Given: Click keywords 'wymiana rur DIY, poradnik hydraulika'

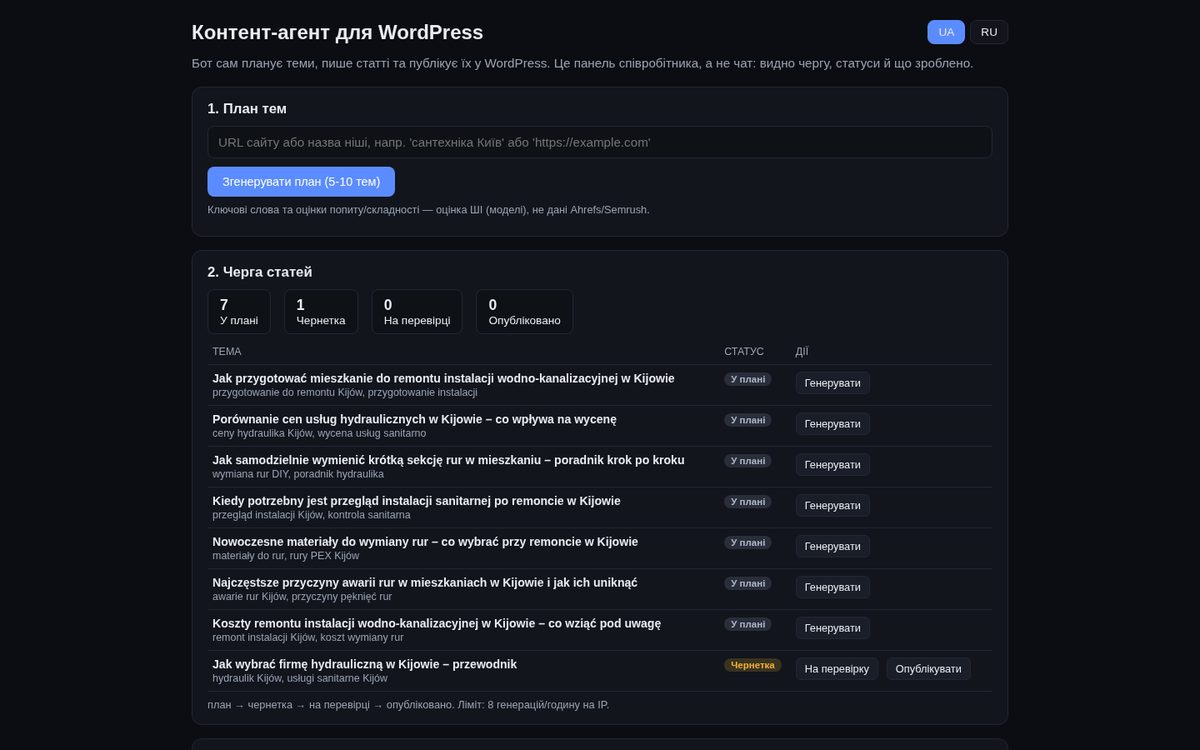Looking at the screenshot, I should [298, 474].
